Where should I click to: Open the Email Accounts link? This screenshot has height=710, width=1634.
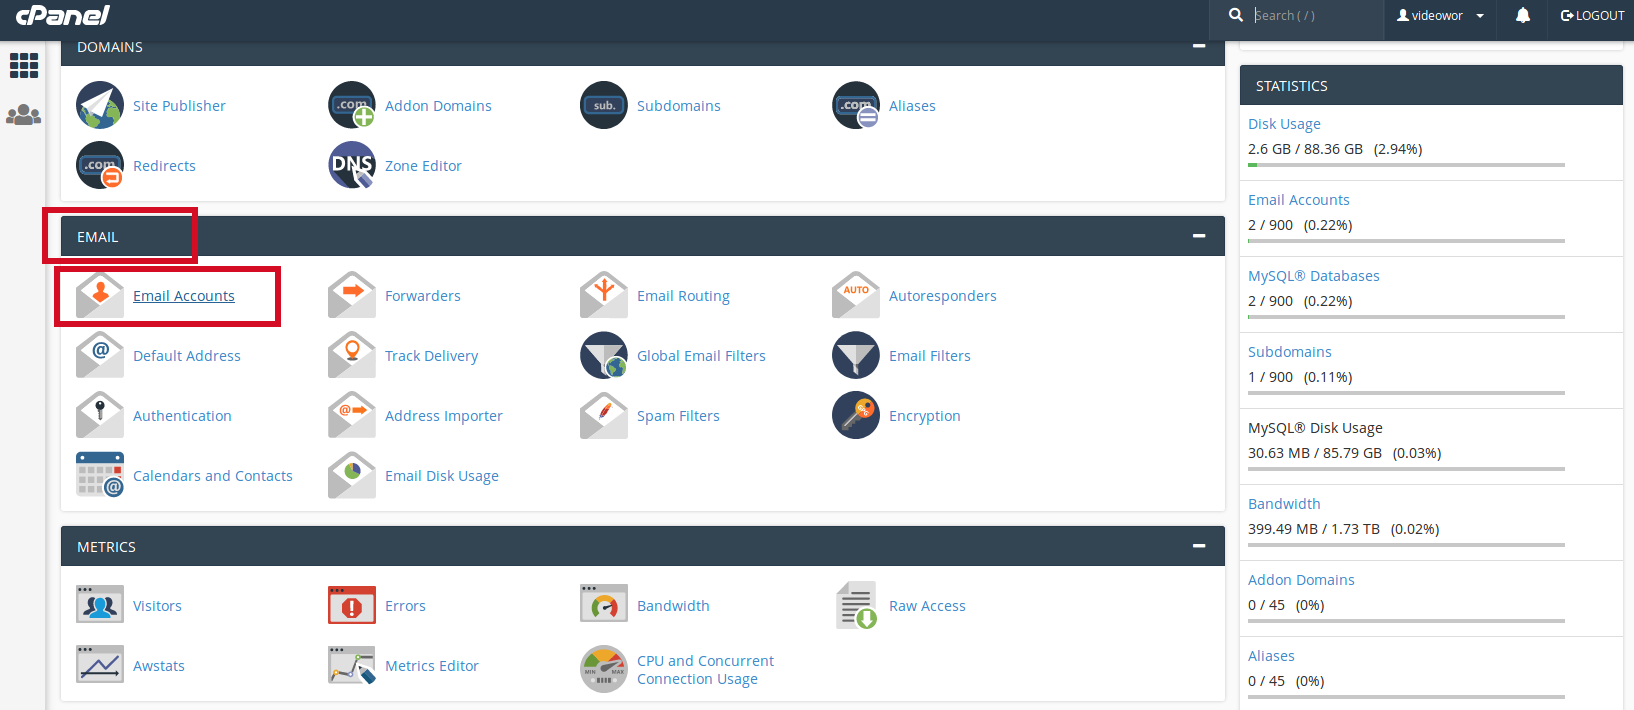pyautogui.click(x=184, y=296)
